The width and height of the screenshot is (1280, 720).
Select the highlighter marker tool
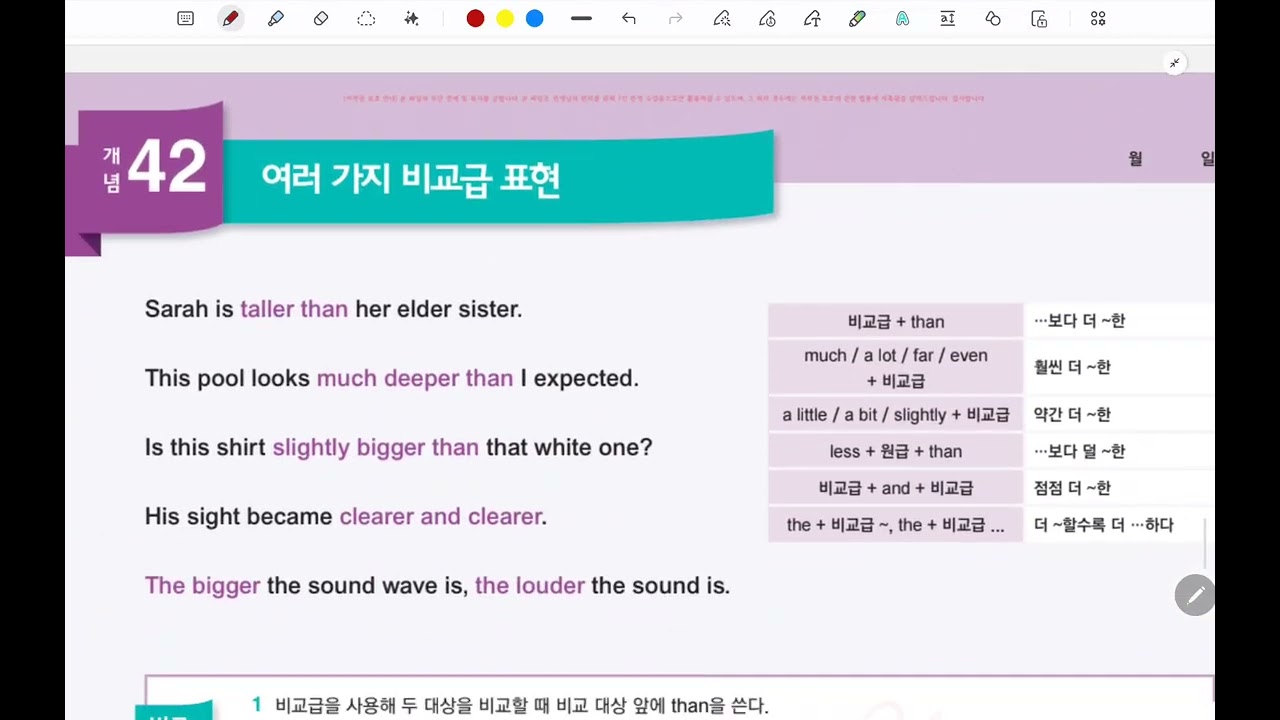[x=276, y=18]
